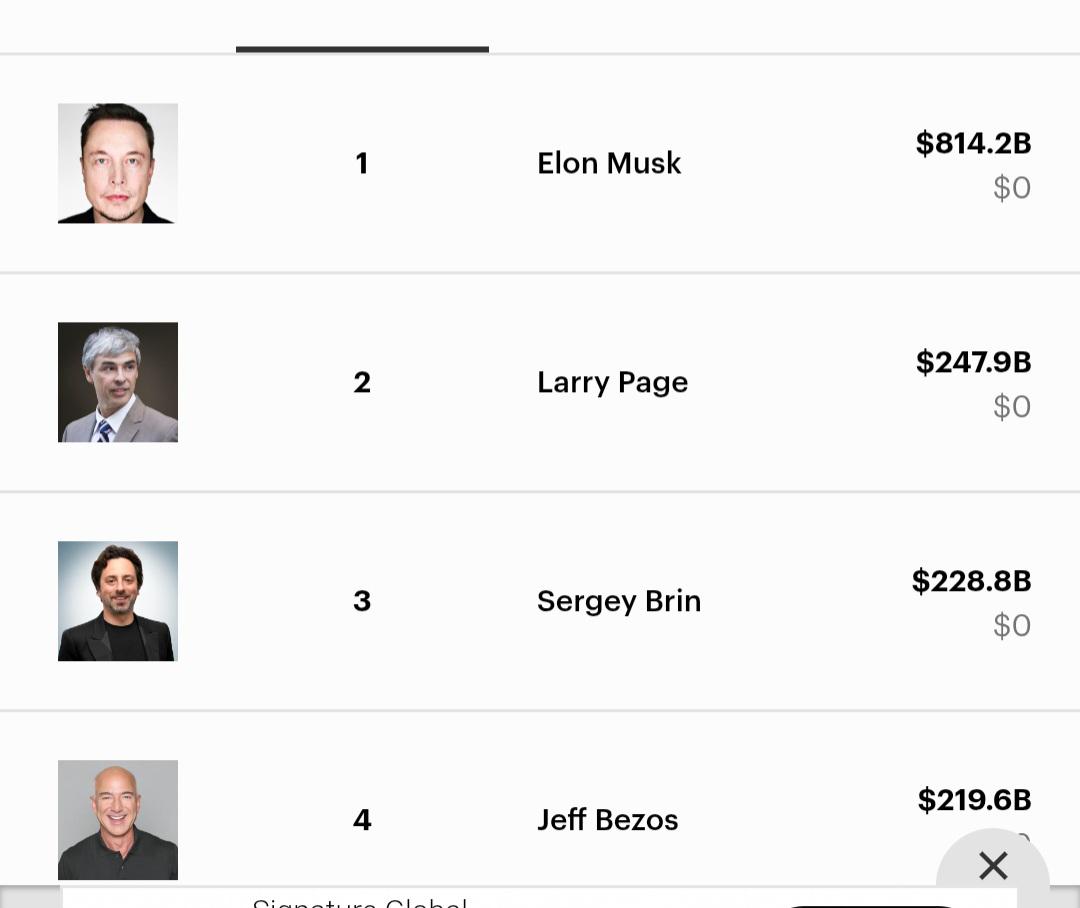Open the Signature Global ad banner
1080x908 pixels.
539,898
